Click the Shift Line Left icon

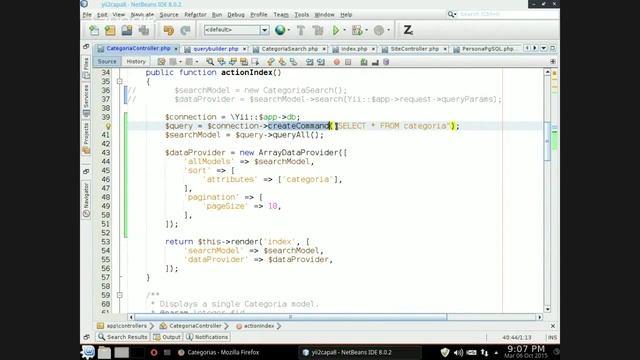[x=309, y=62]
